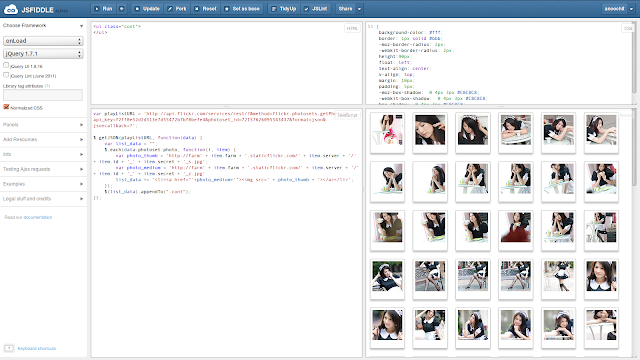Click the Share button
640x360 pixels.
345,9
